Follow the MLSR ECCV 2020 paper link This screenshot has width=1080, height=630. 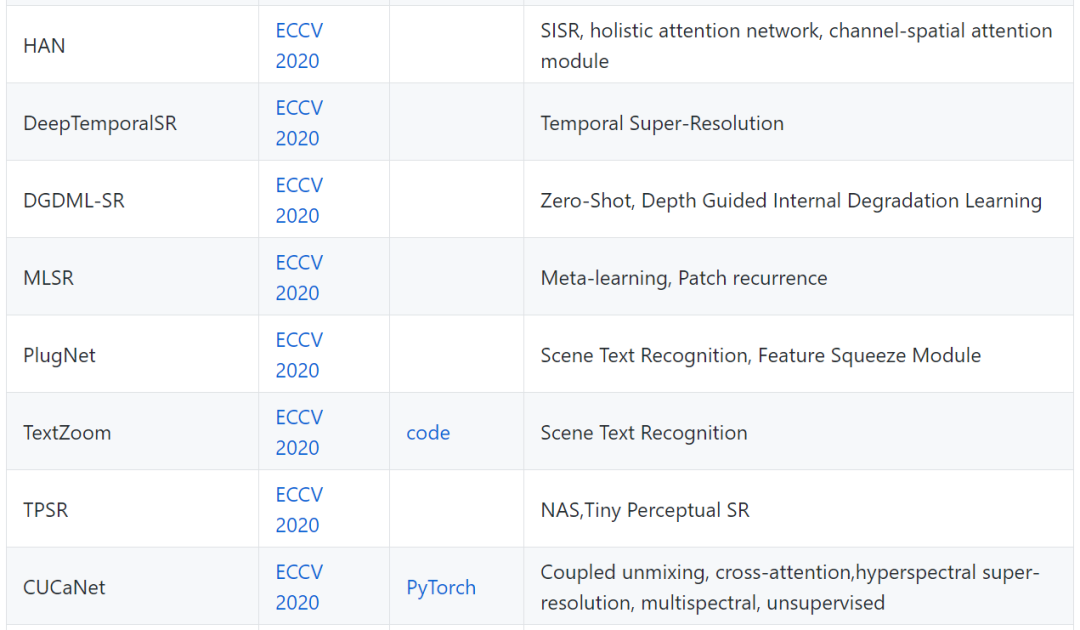pyautogui.click(x=299, y=277)
